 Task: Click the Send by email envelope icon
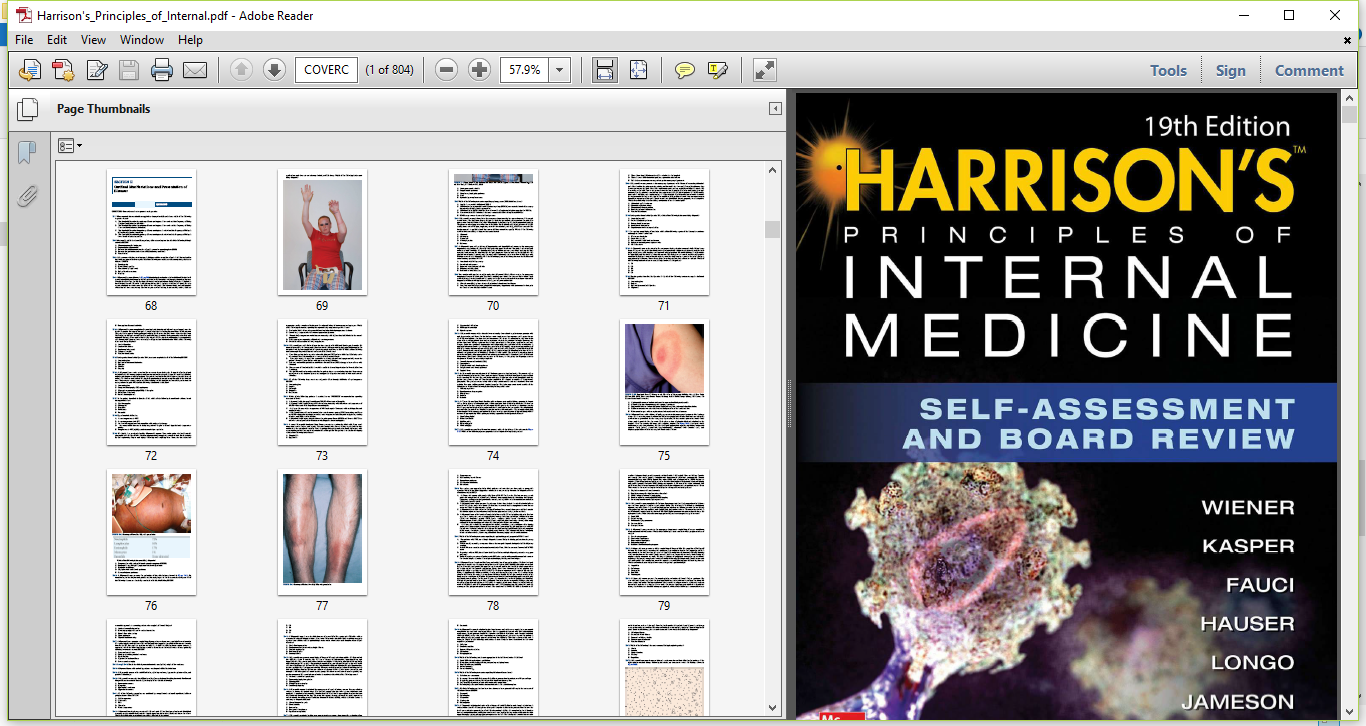[195, 70]
